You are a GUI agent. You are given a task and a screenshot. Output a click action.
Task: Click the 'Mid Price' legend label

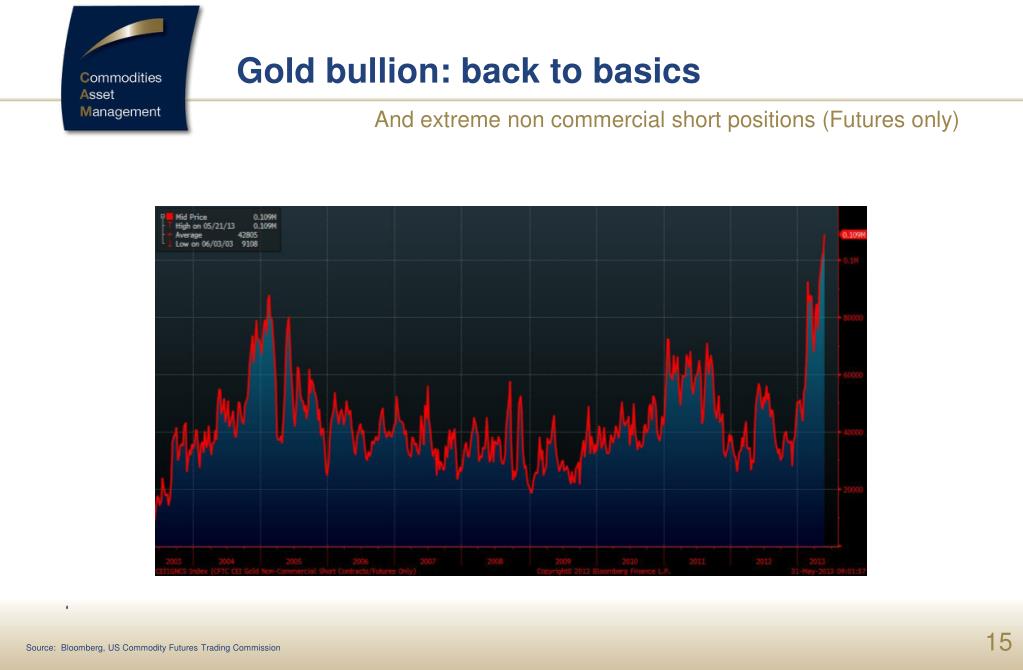[x=191, y=217]
